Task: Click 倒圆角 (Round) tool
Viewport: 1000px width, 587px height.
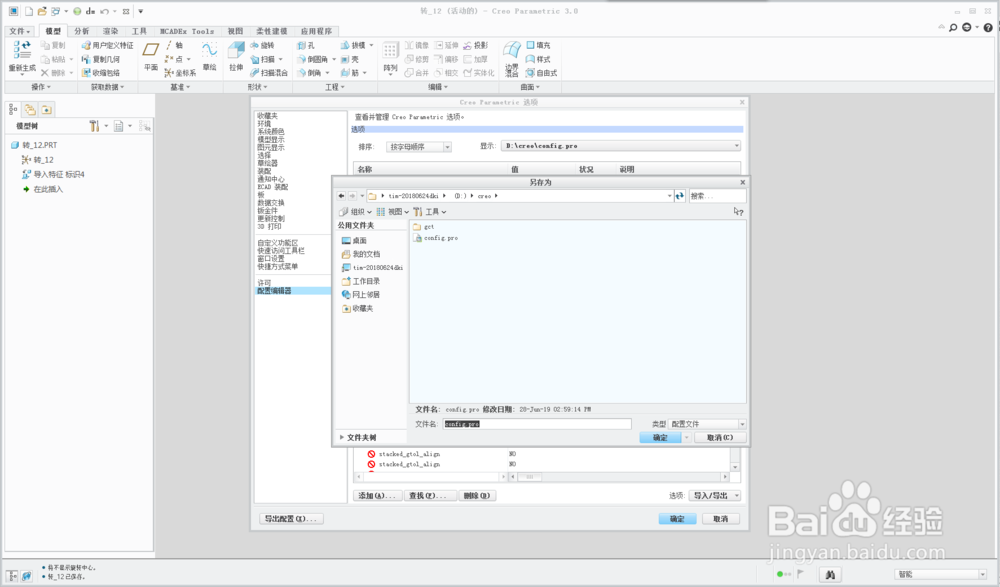Action: coord(312,59)
